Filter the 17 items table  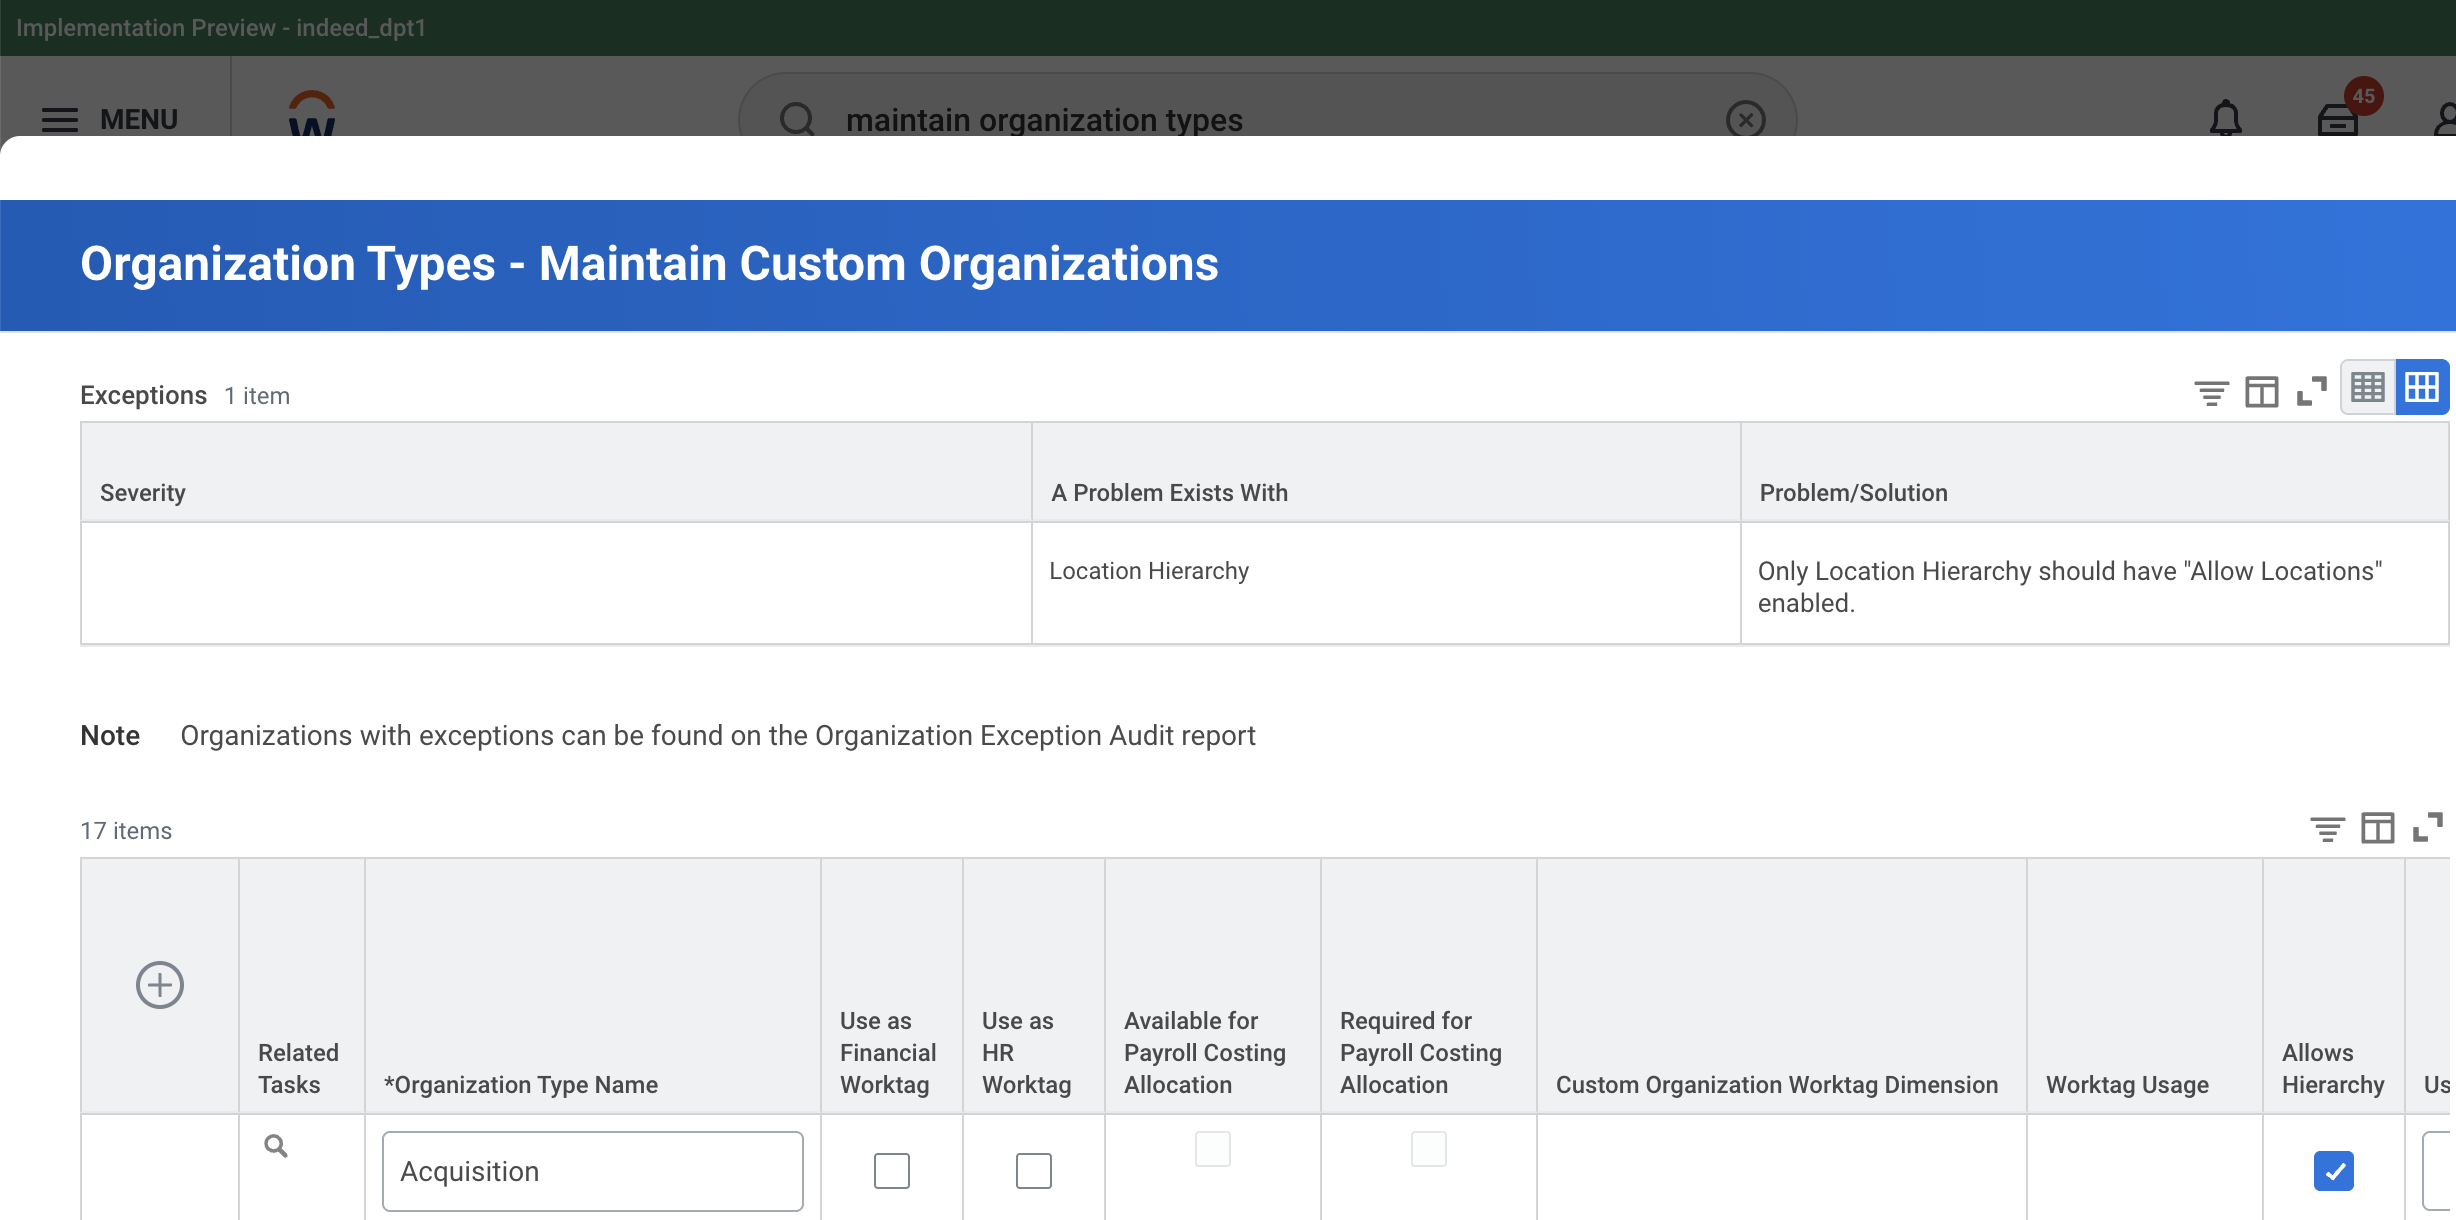click(x=2327, y=828)
